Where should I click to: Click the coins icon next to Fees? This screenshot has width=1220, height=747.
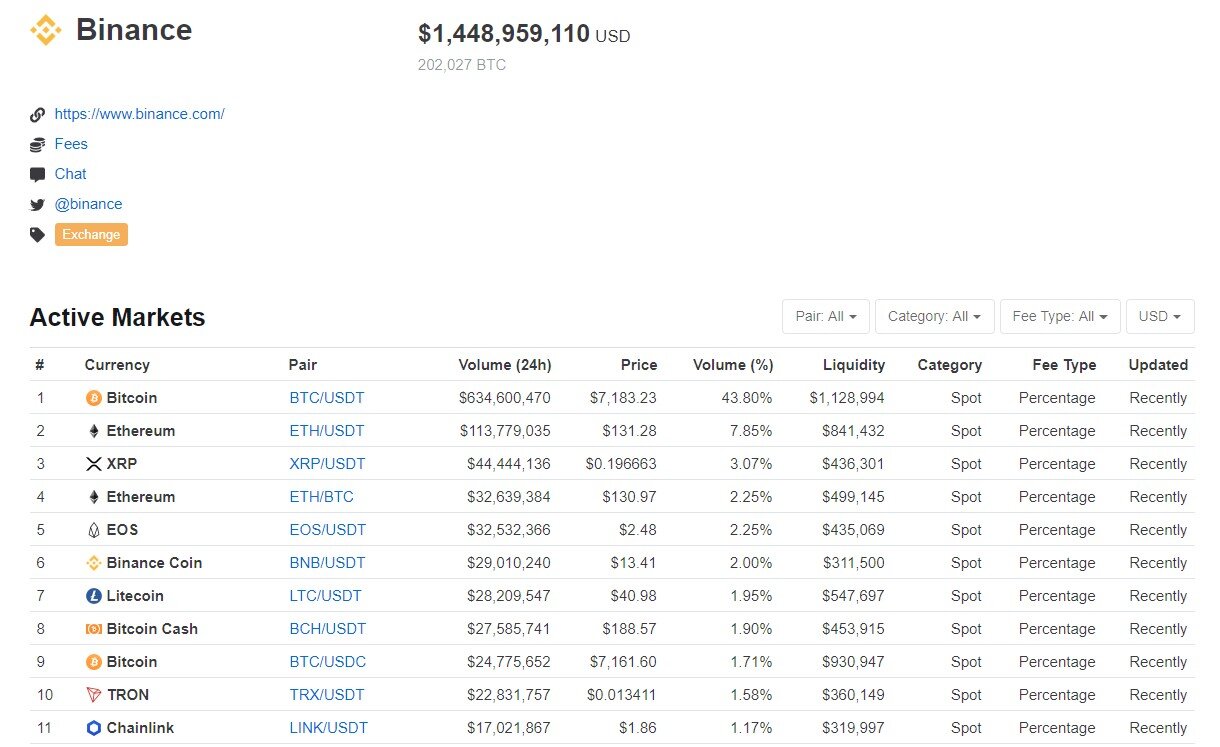tap(38, 145)
